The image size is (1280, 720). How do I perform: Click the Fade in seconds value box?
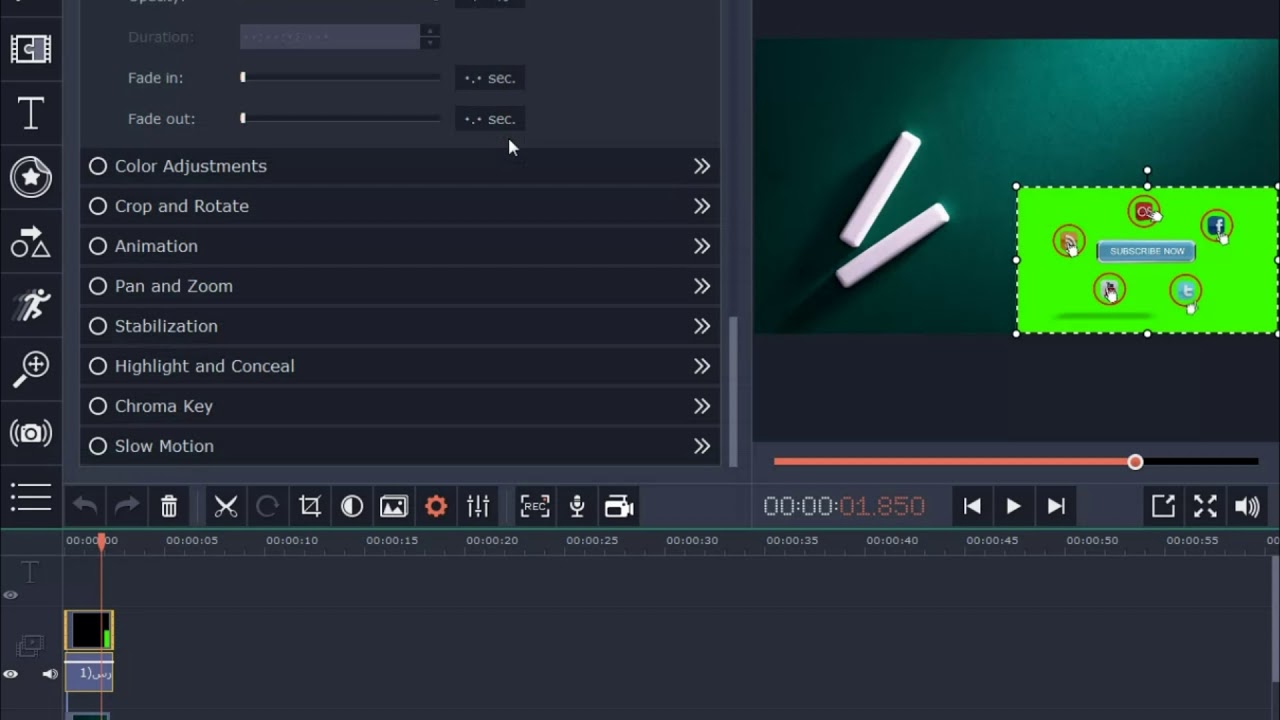[x=490, y=78]
